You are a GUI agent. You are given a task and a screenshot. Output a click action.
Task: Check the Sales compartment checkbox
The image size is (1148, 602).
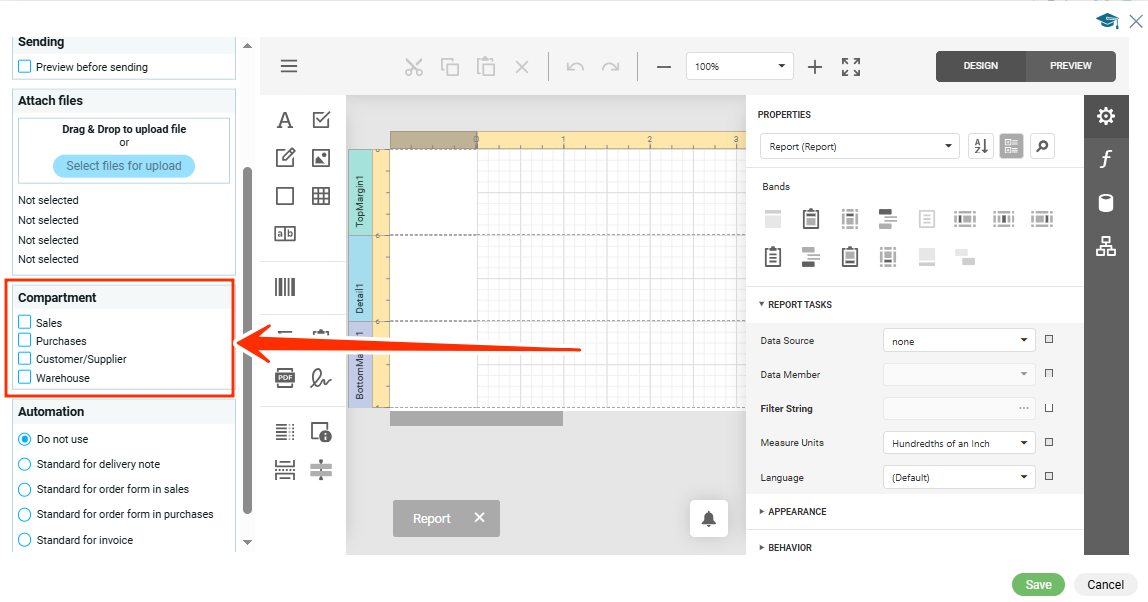tap(25, 322)
